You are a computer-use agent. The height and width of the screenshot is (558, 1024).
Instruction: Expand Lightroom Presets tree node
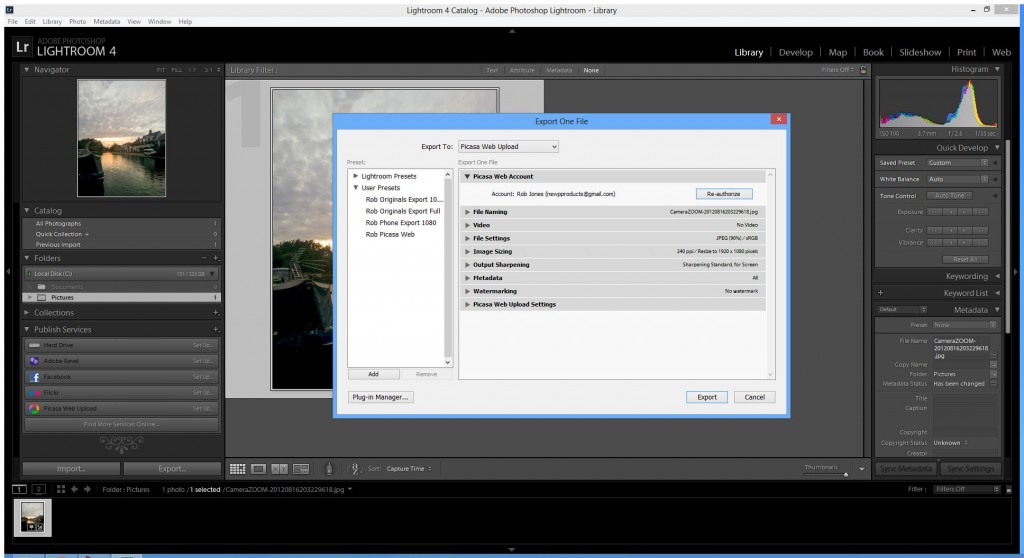click(x=355, y=176)
